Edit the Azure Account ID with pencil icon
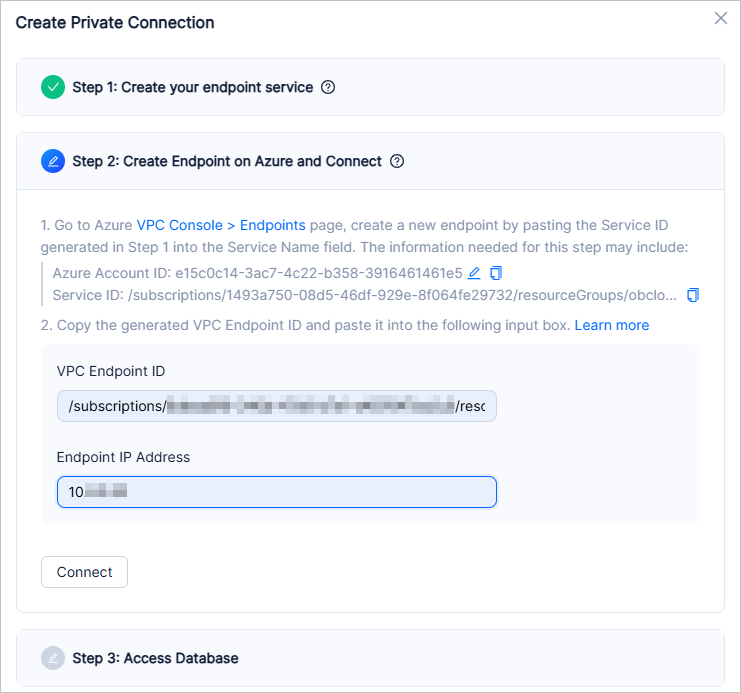The width and height of the screenshot is (741, 693). (475, 273)
